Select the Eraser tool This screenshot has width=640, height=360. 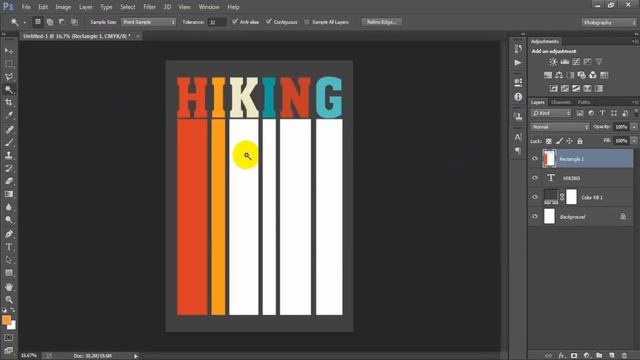(9, 181)
